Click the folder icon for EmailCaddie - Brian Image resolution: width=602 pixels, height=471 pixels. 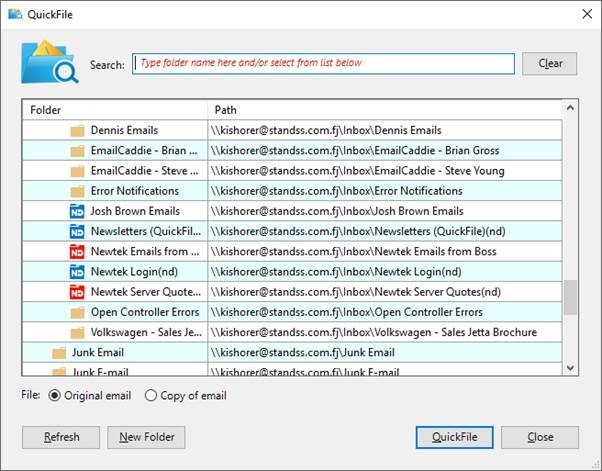pyautogui.click(x=77, y=151)
